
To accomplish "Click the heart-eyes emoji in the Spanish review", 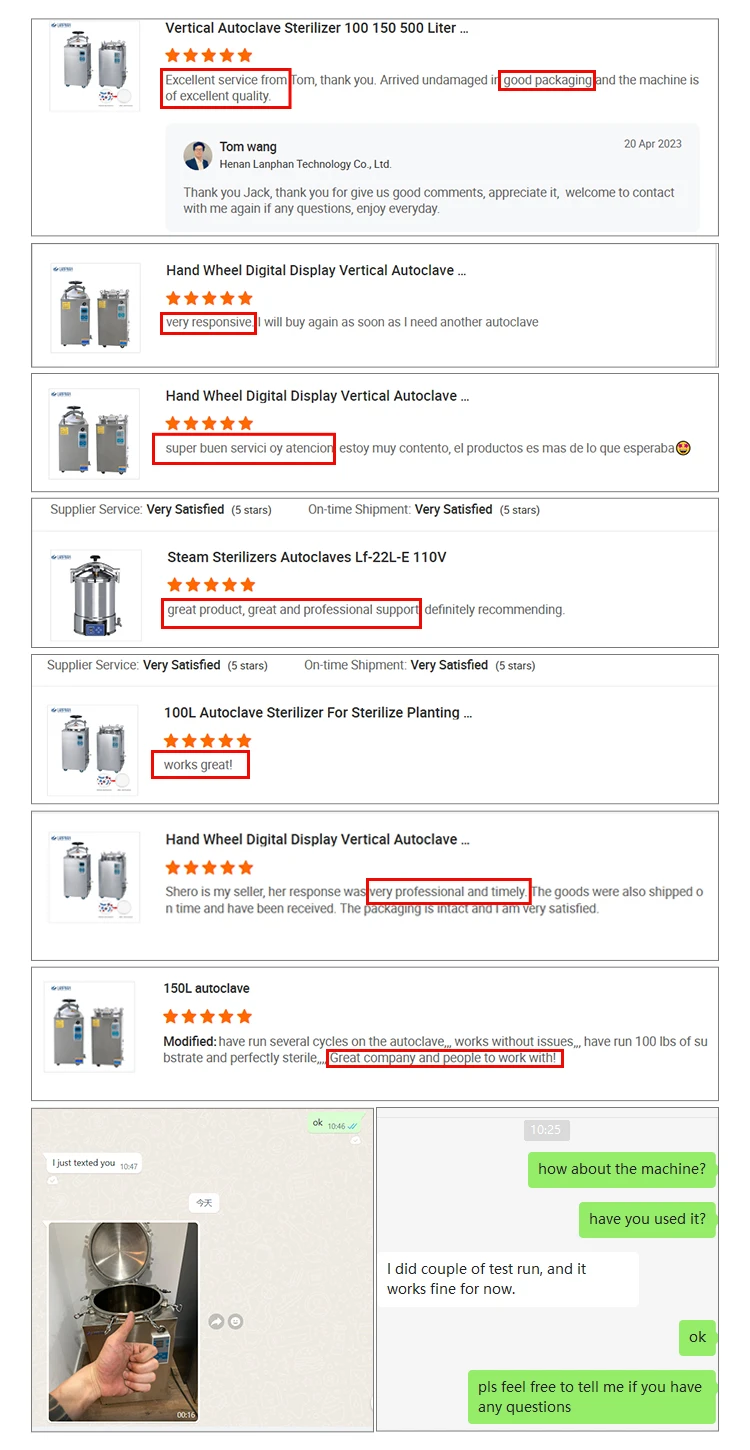I will click(x=684, y=448).
